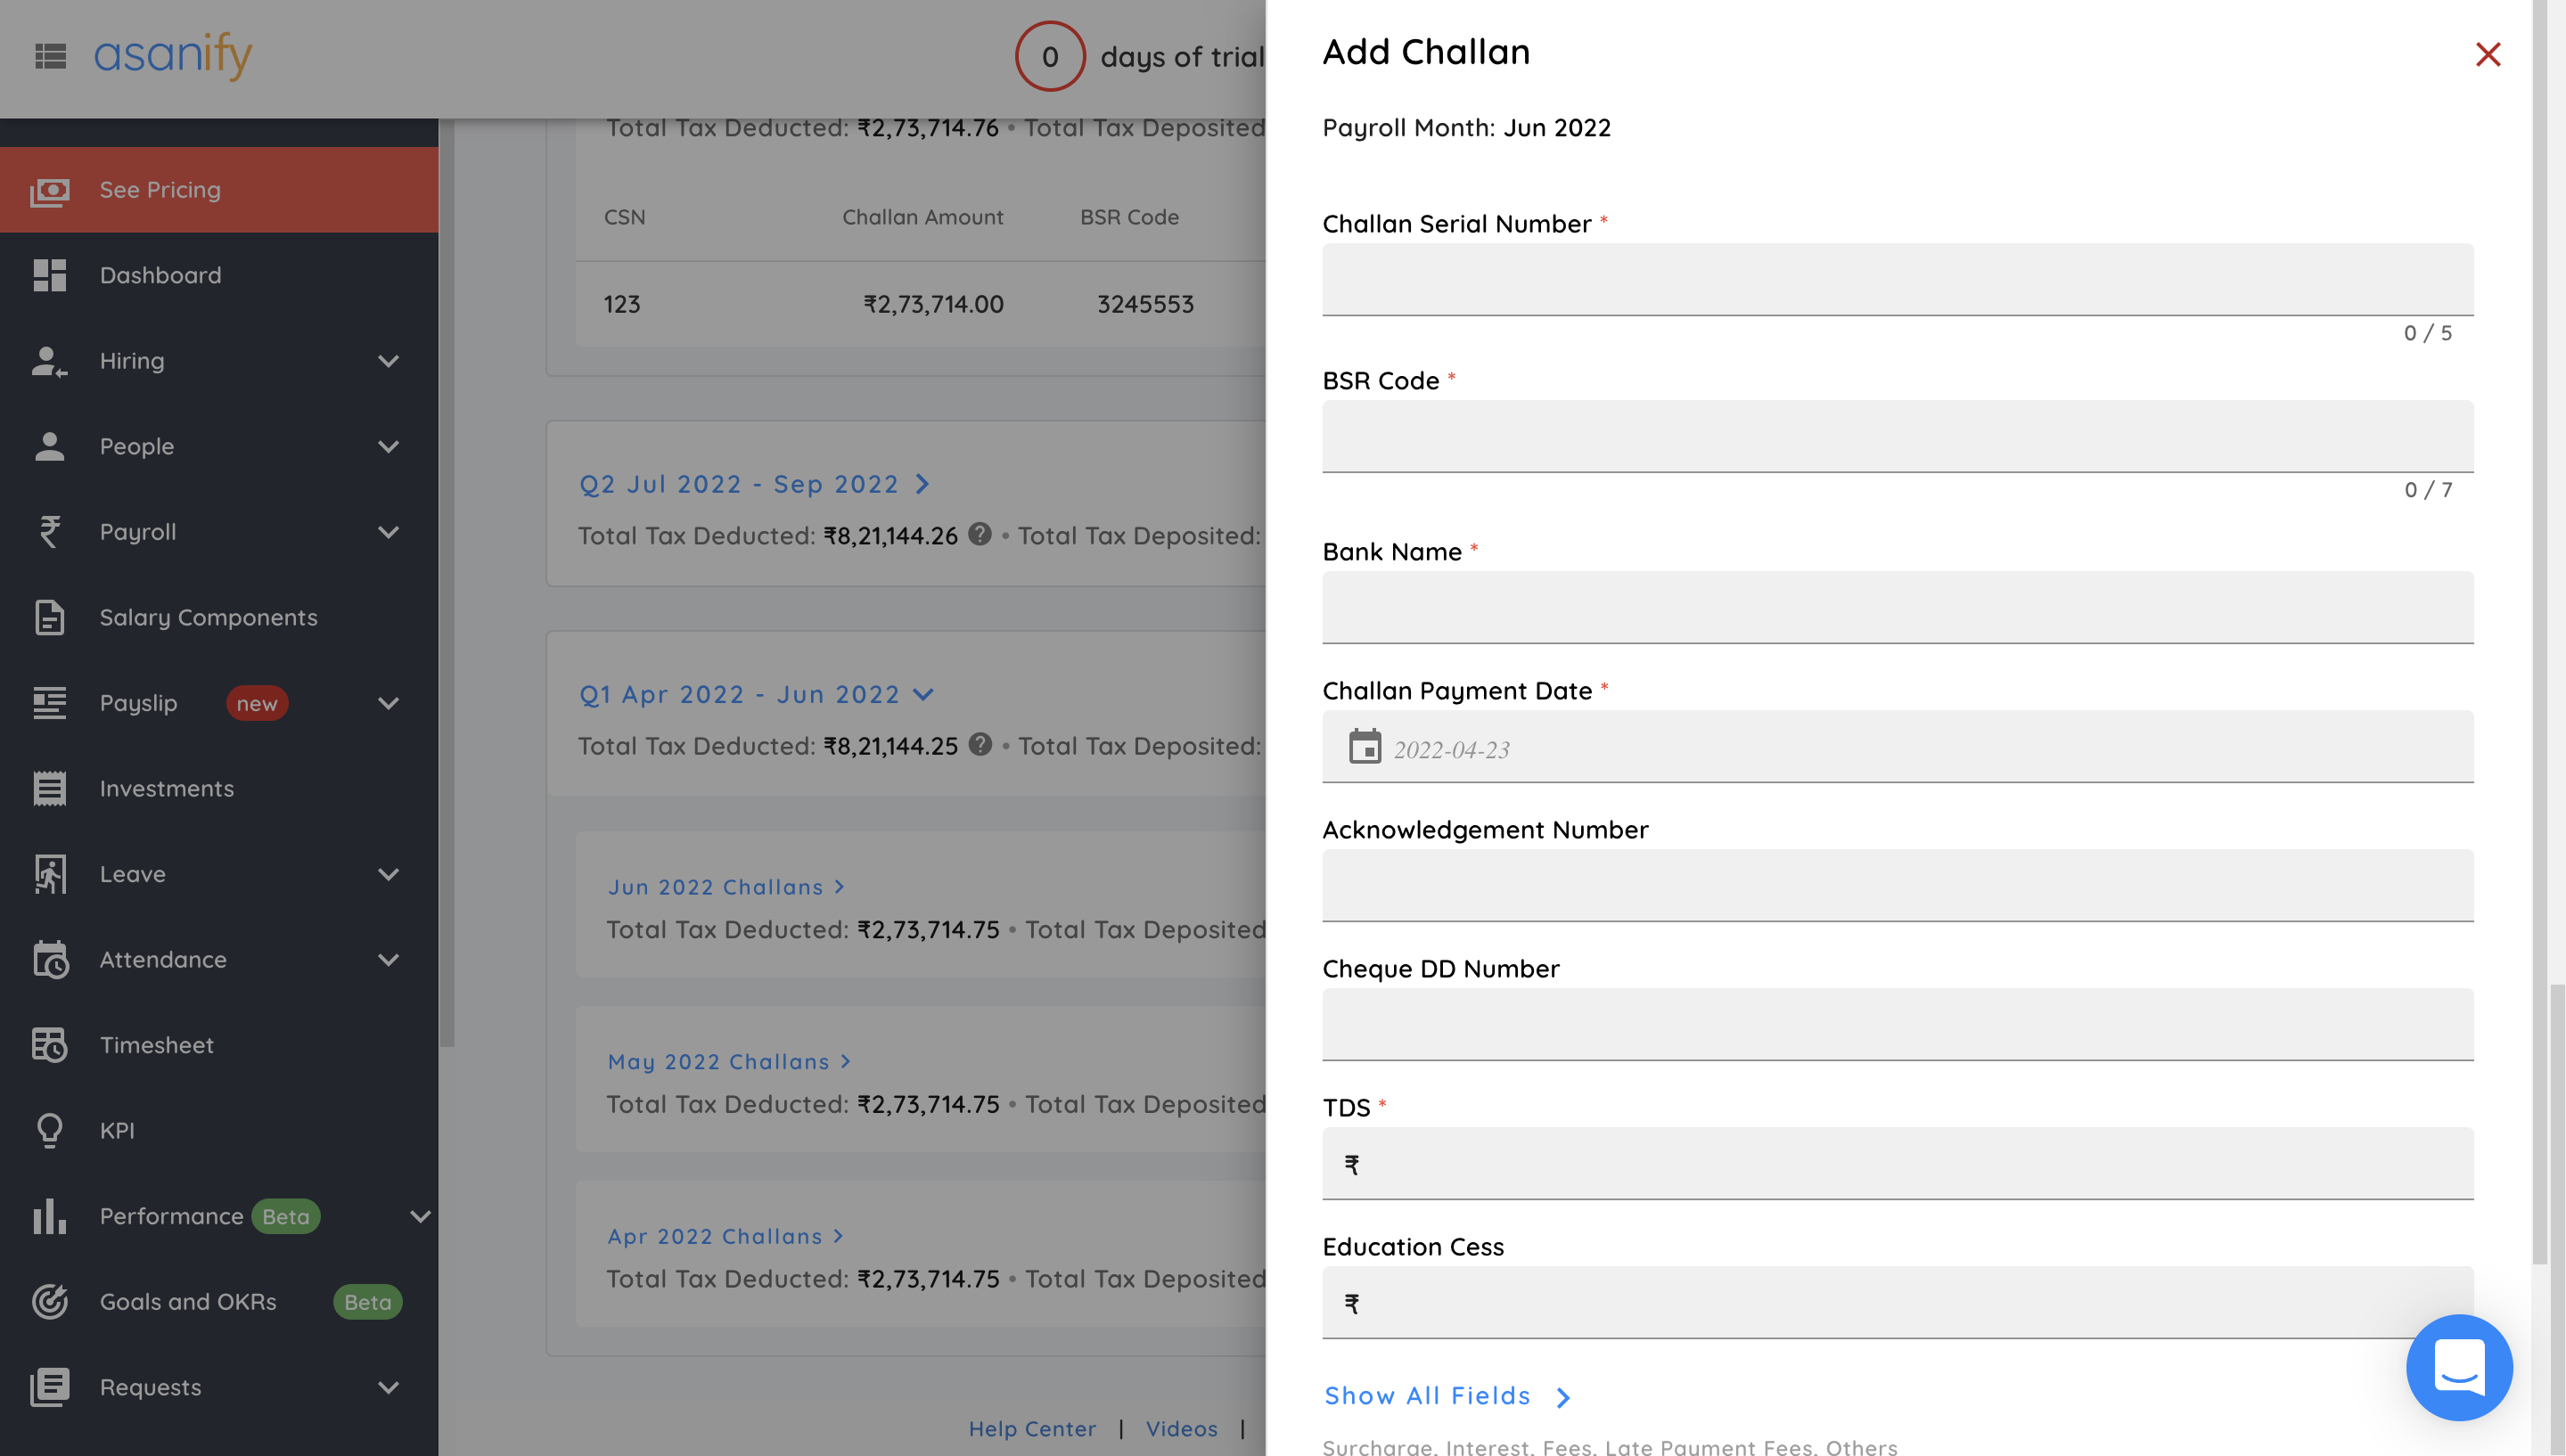The width and height of the screenshot is (2566, 1456).
Task: Click Show All Fields link
Action: tap(1428, 1396)
